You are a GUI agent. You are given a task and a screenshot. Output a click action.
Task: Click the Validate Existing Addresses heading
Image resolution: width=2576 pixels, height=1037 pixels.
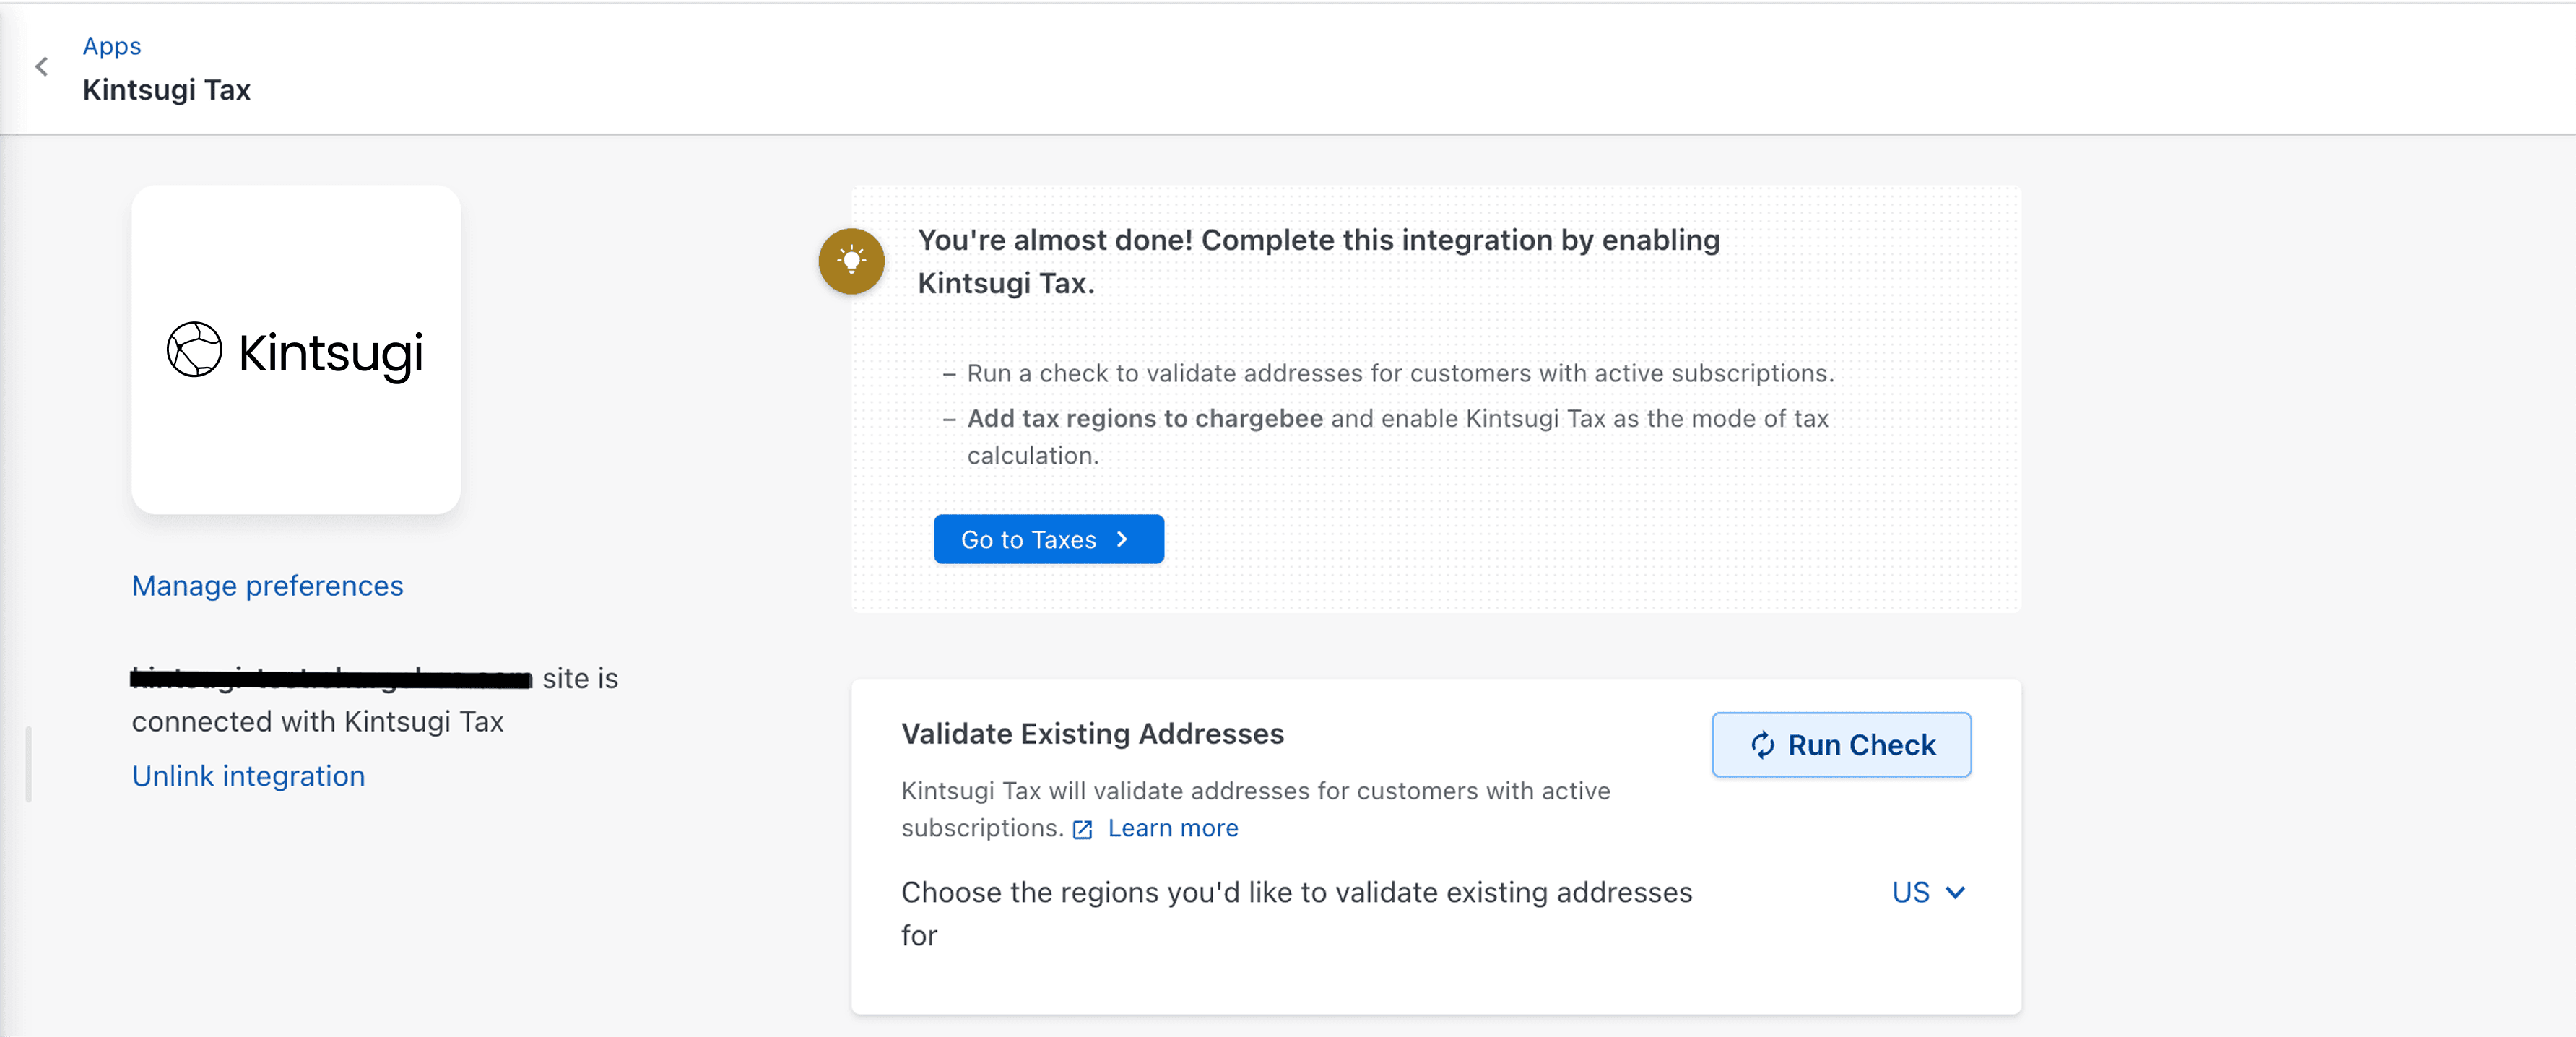pyautogui.click(x=1092, y=733)
